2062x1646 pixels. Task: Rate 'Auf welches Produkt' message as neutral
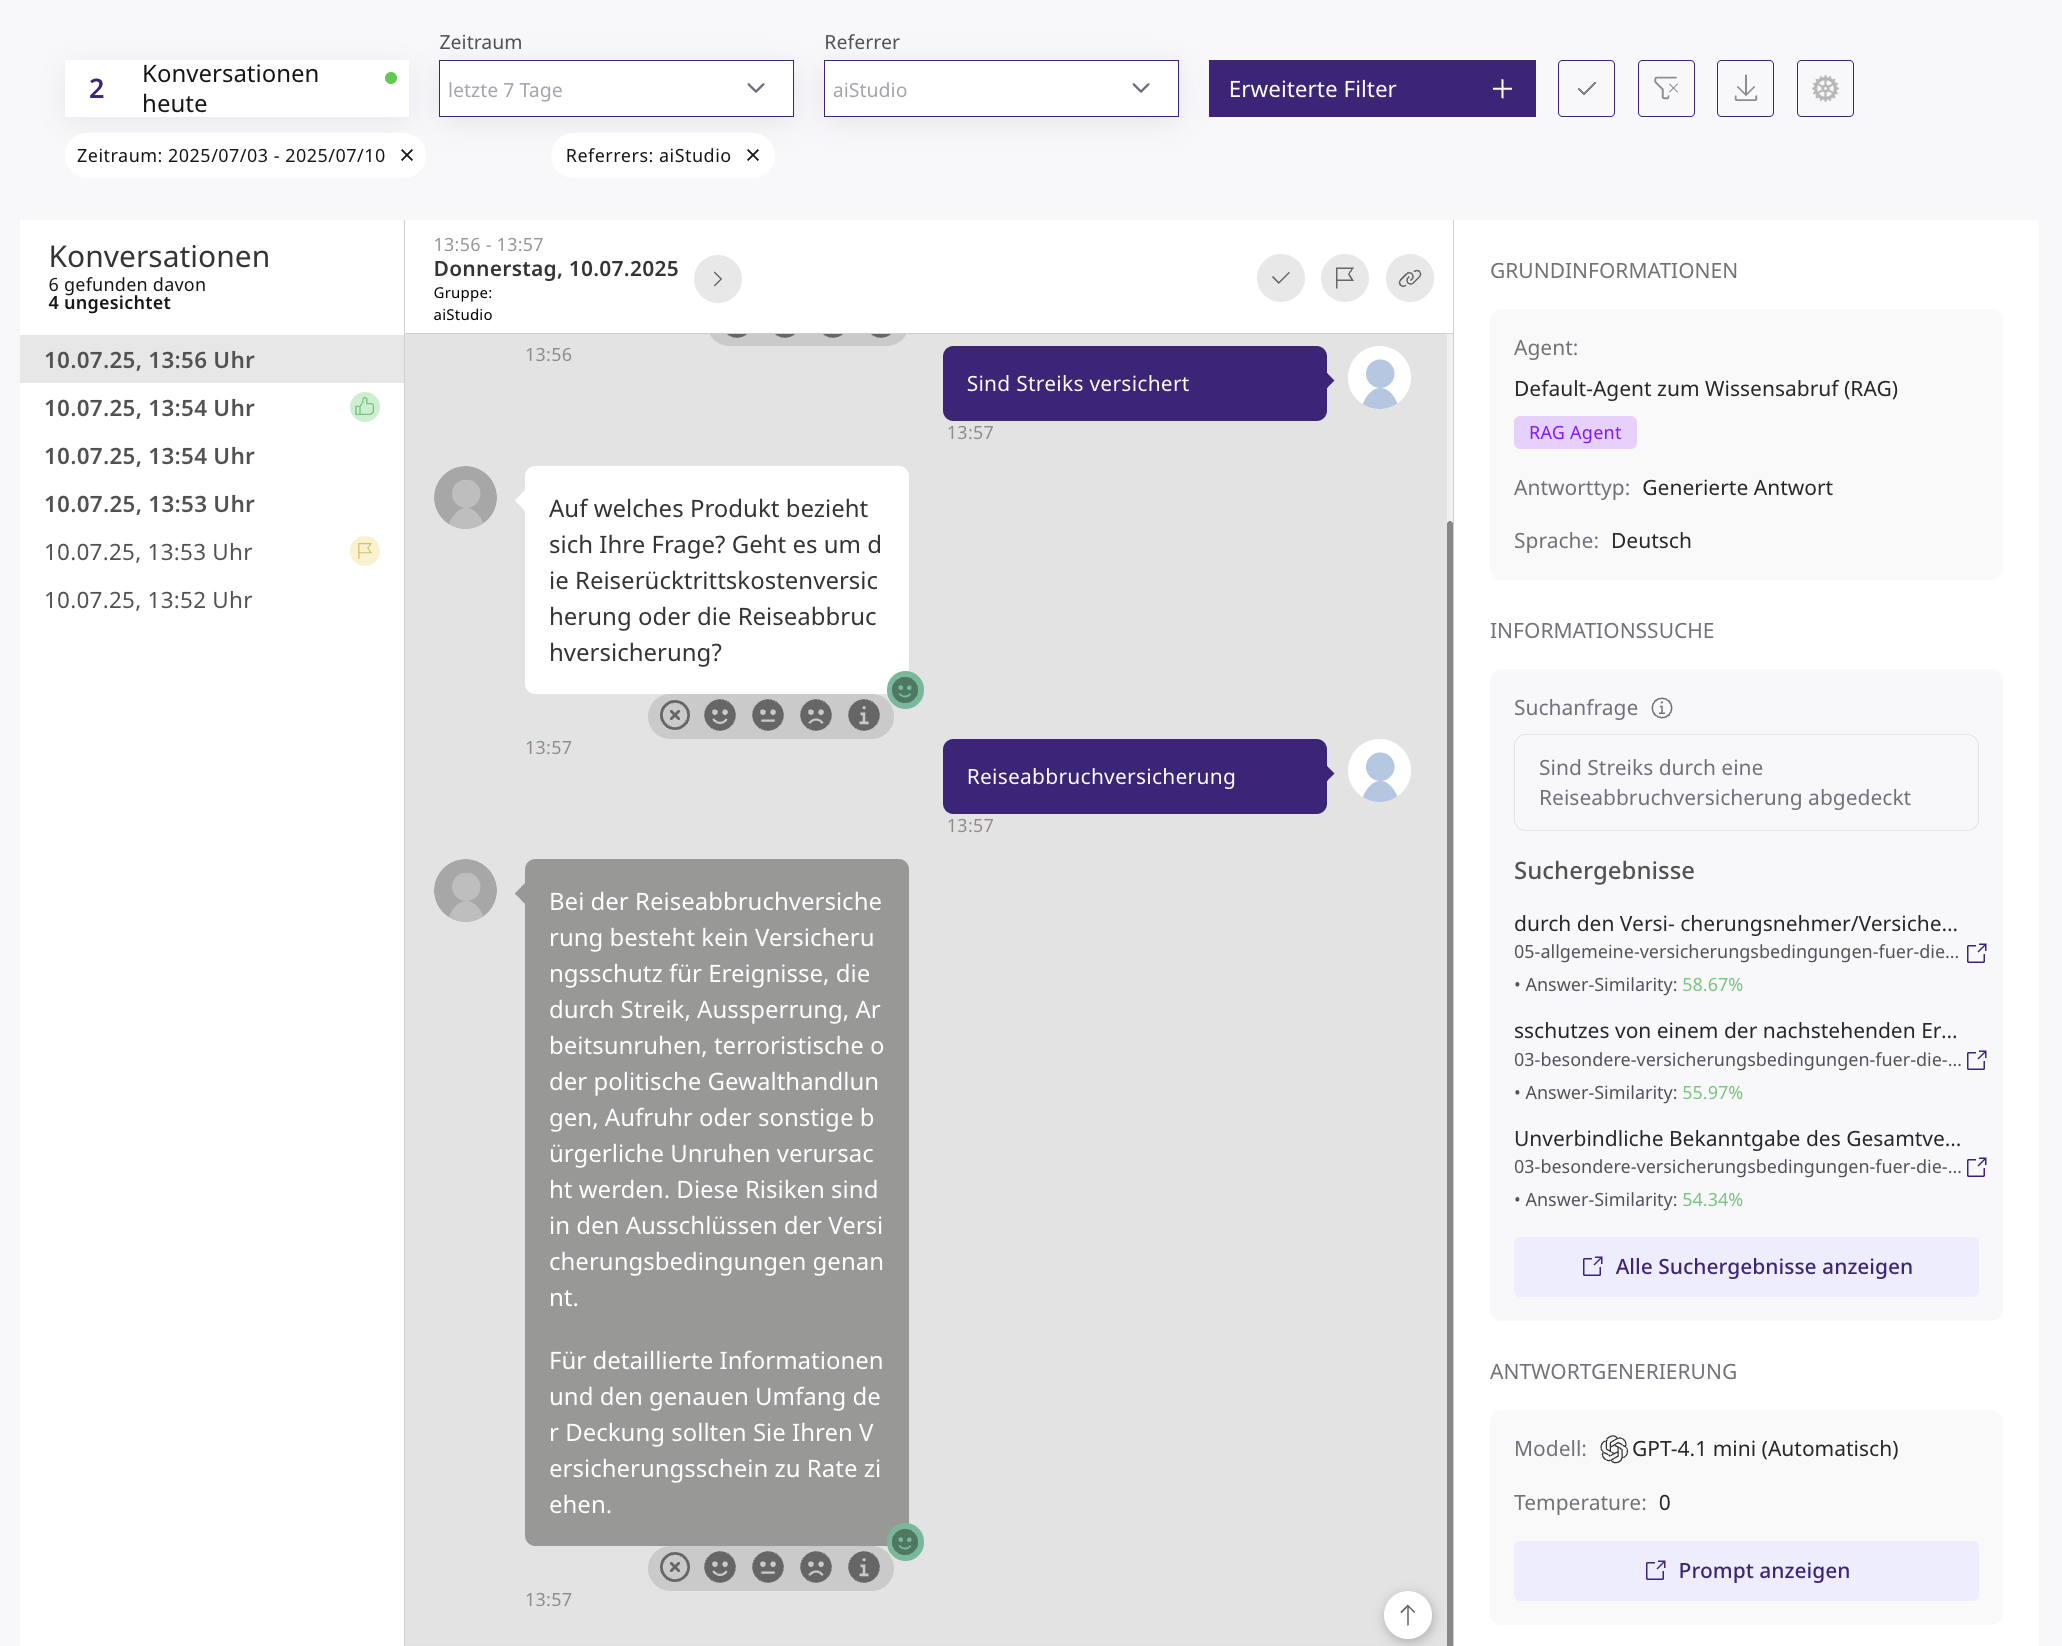768,715
